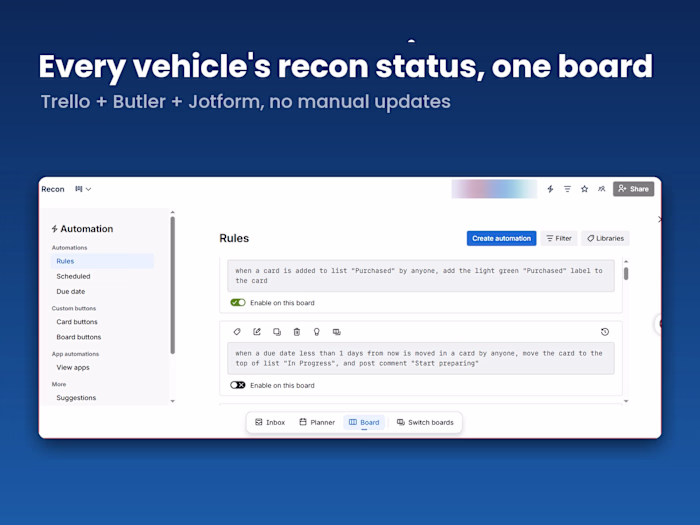The image size is (700, 525).
Task: Open Suggestions in the sidebar
Action: point(76,398)
